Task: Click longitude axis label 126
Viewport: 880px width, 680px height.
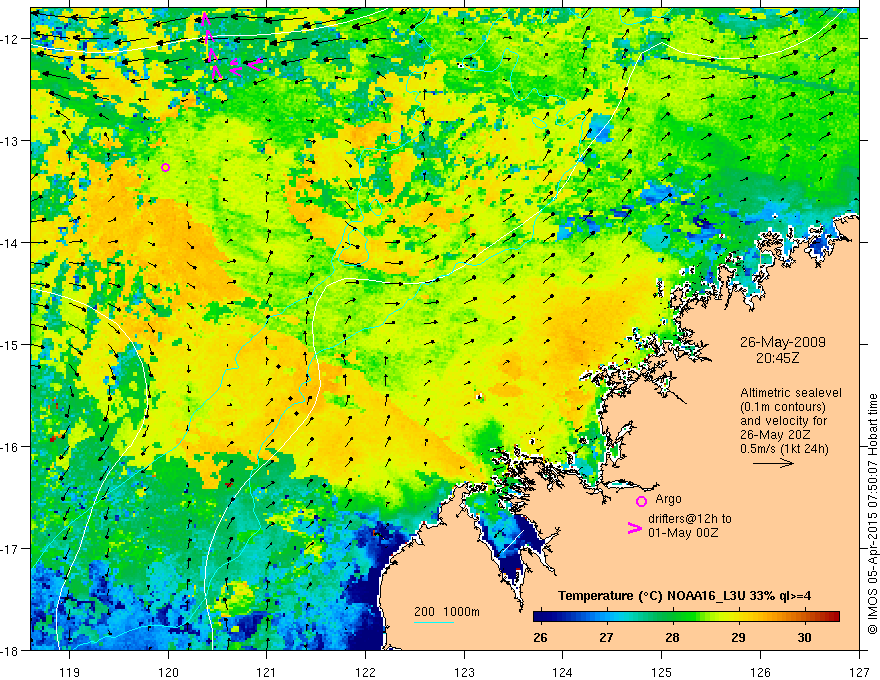Action: (760, 672)
